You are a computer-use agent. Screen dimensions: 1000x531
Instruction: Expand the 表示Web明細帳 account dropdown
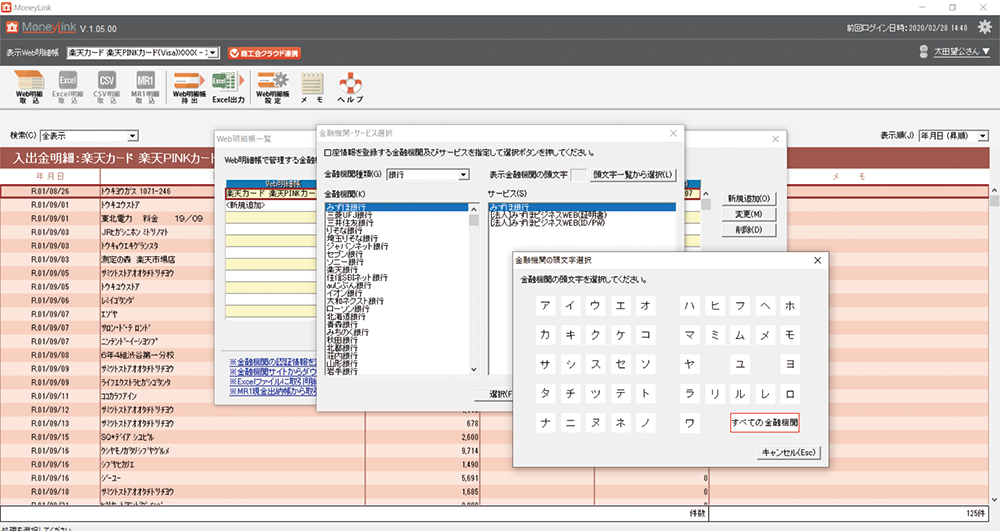[213, 52]
